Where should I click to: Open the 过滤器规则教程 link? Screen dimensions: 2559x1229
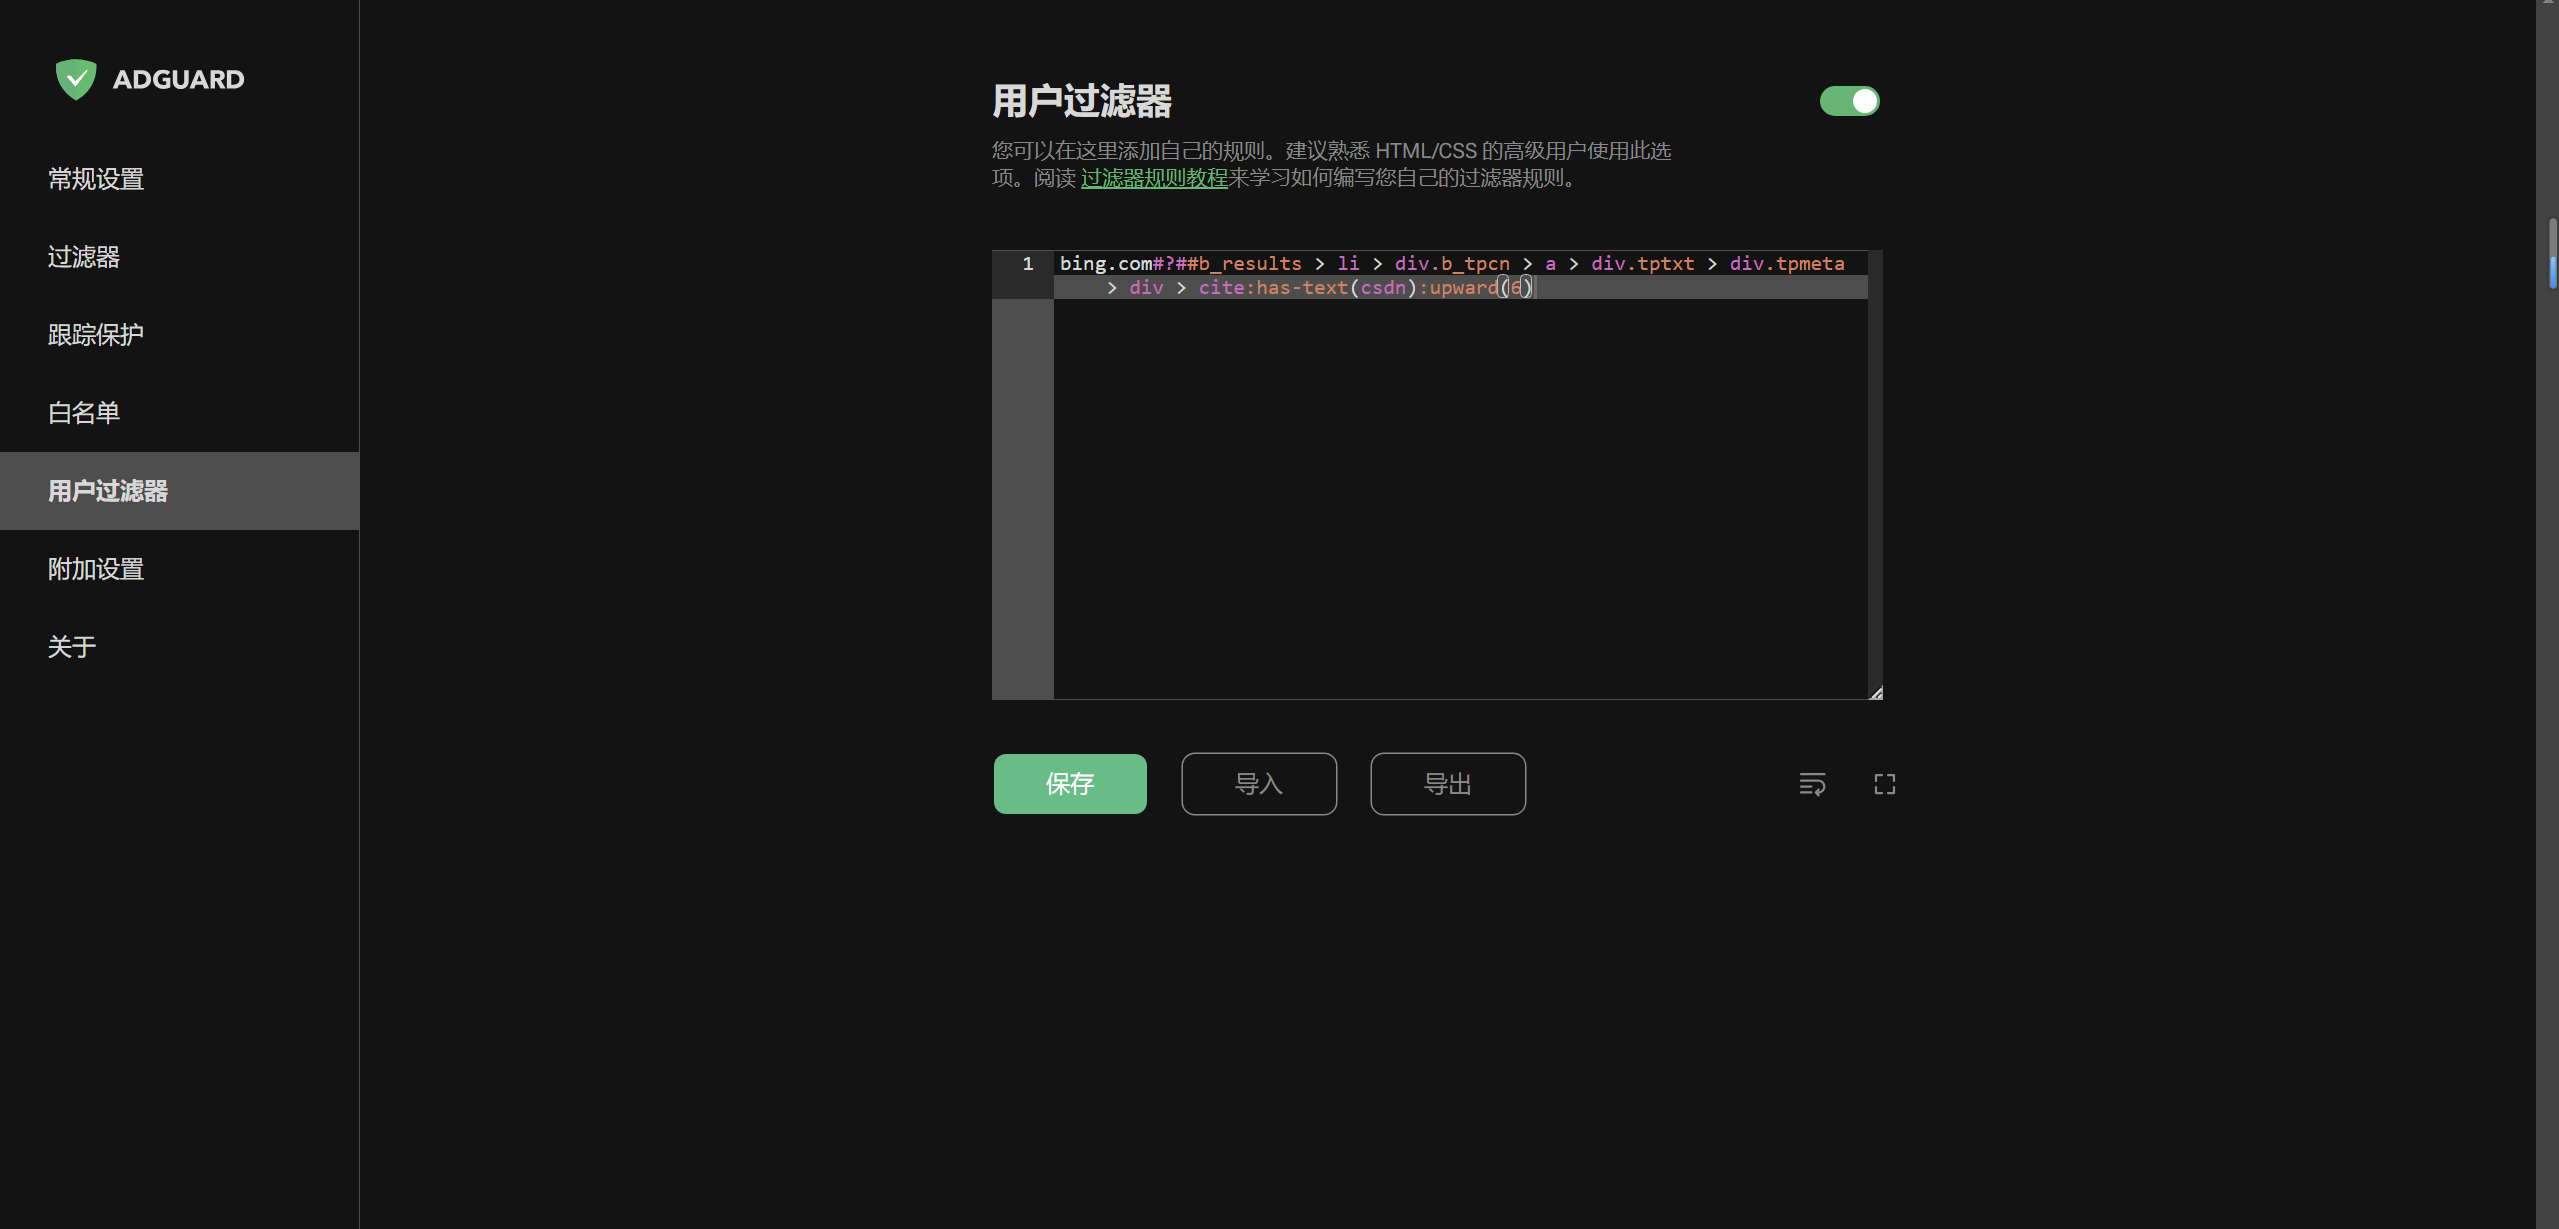(x=1154, y=178)
